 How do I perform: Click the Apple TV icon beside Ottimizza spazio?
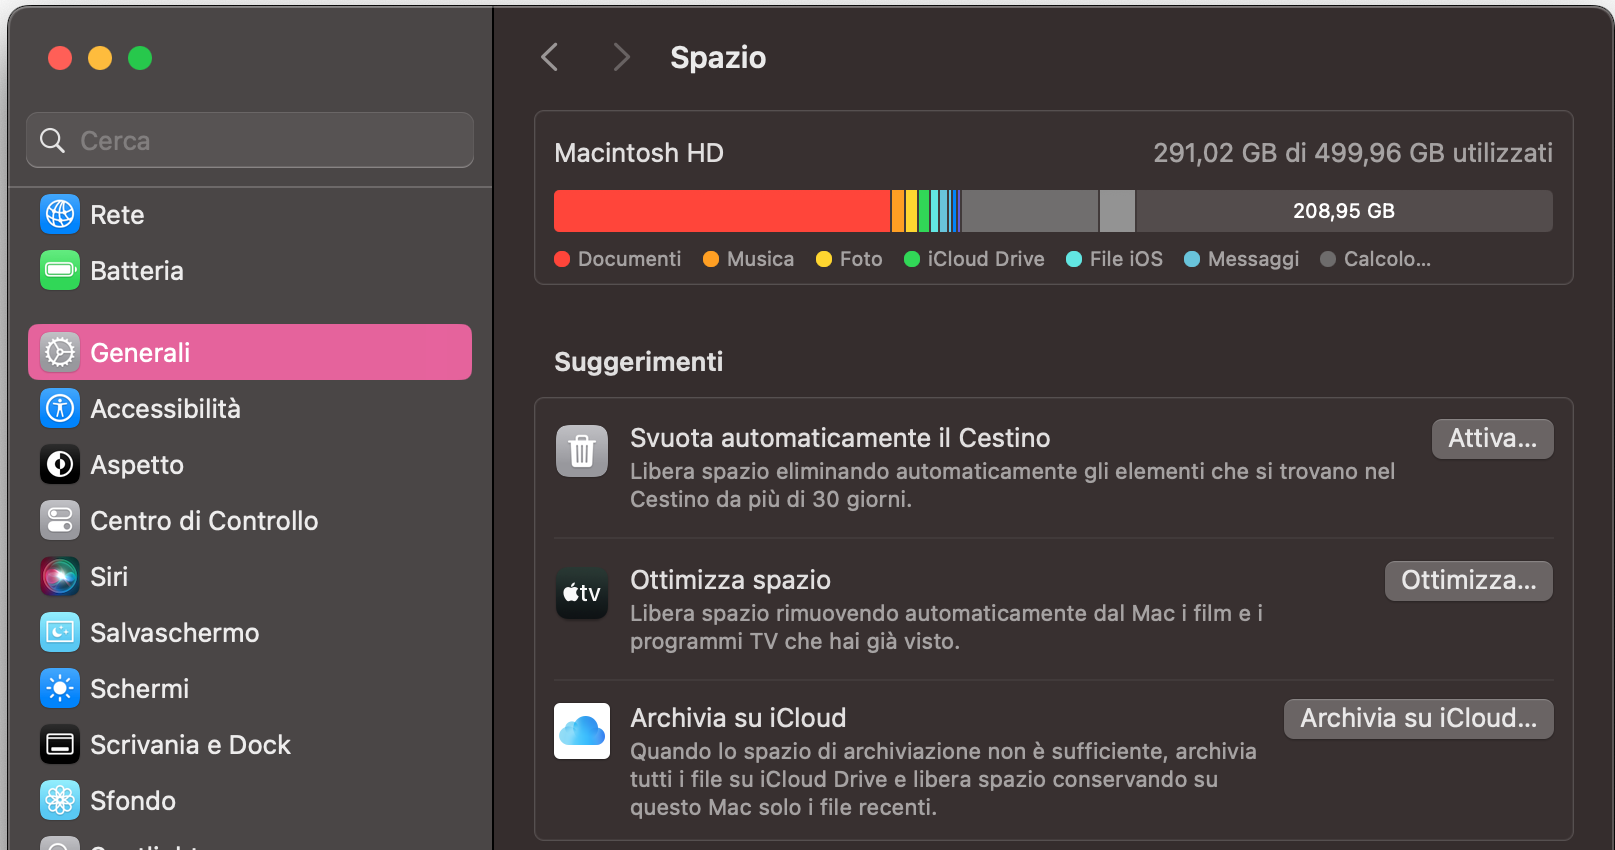(581, 593)
